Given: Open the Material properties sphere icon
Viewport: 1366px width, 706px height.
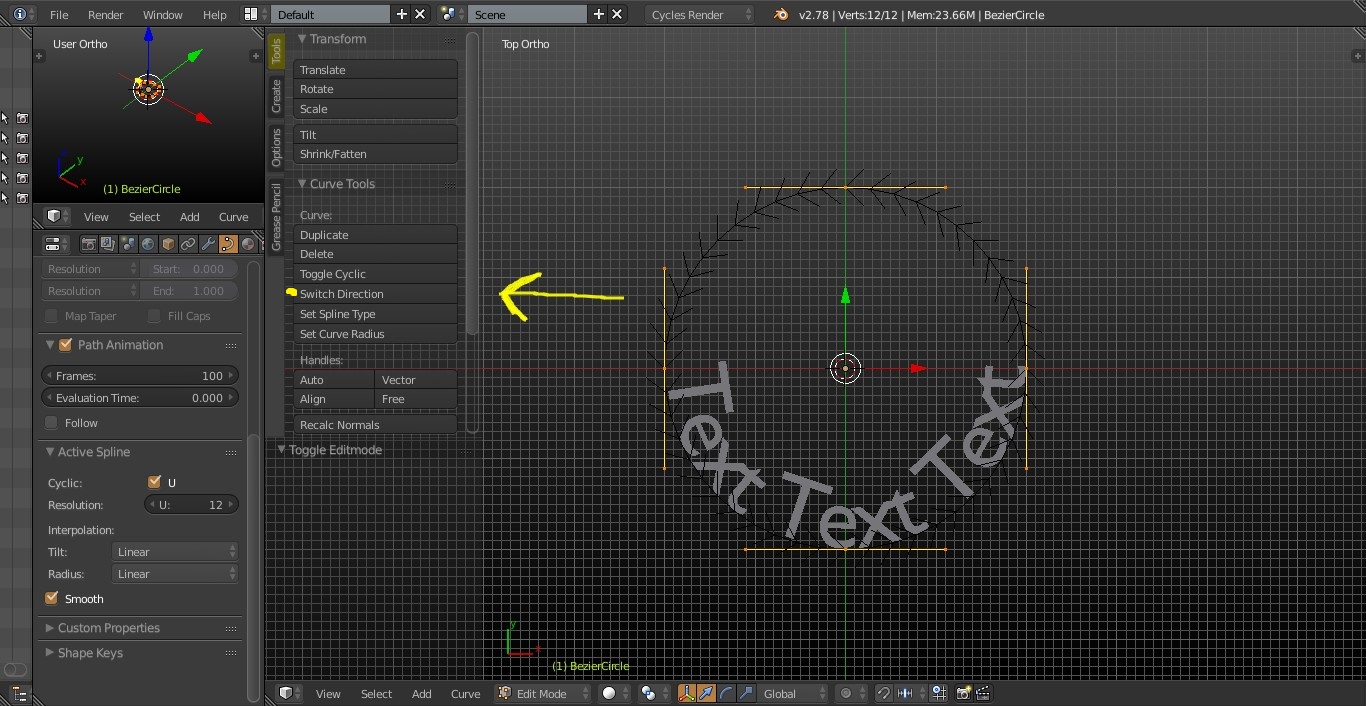Looking at the screenshot, I should pos(247,244).
